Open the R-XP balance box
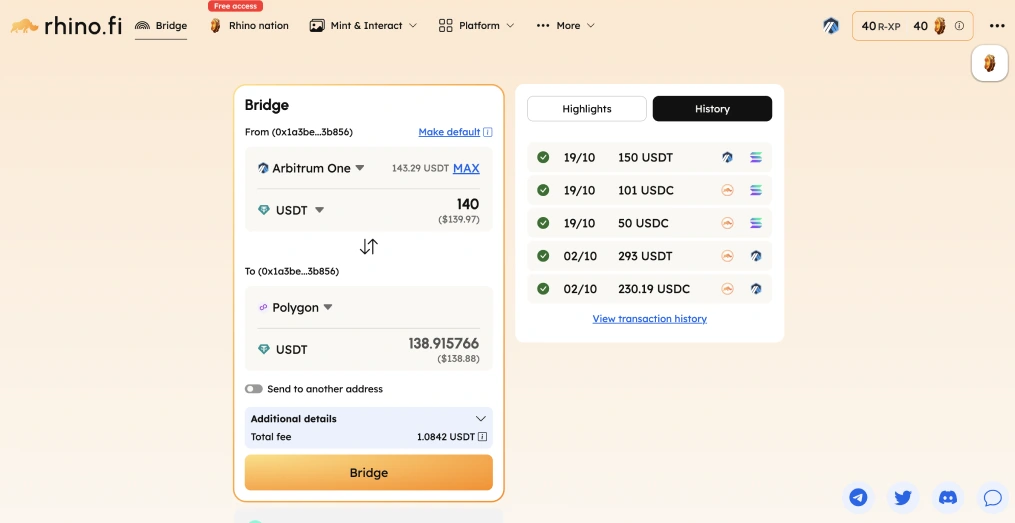This screenshot has height=523, width=1015. tap(912, 26)
